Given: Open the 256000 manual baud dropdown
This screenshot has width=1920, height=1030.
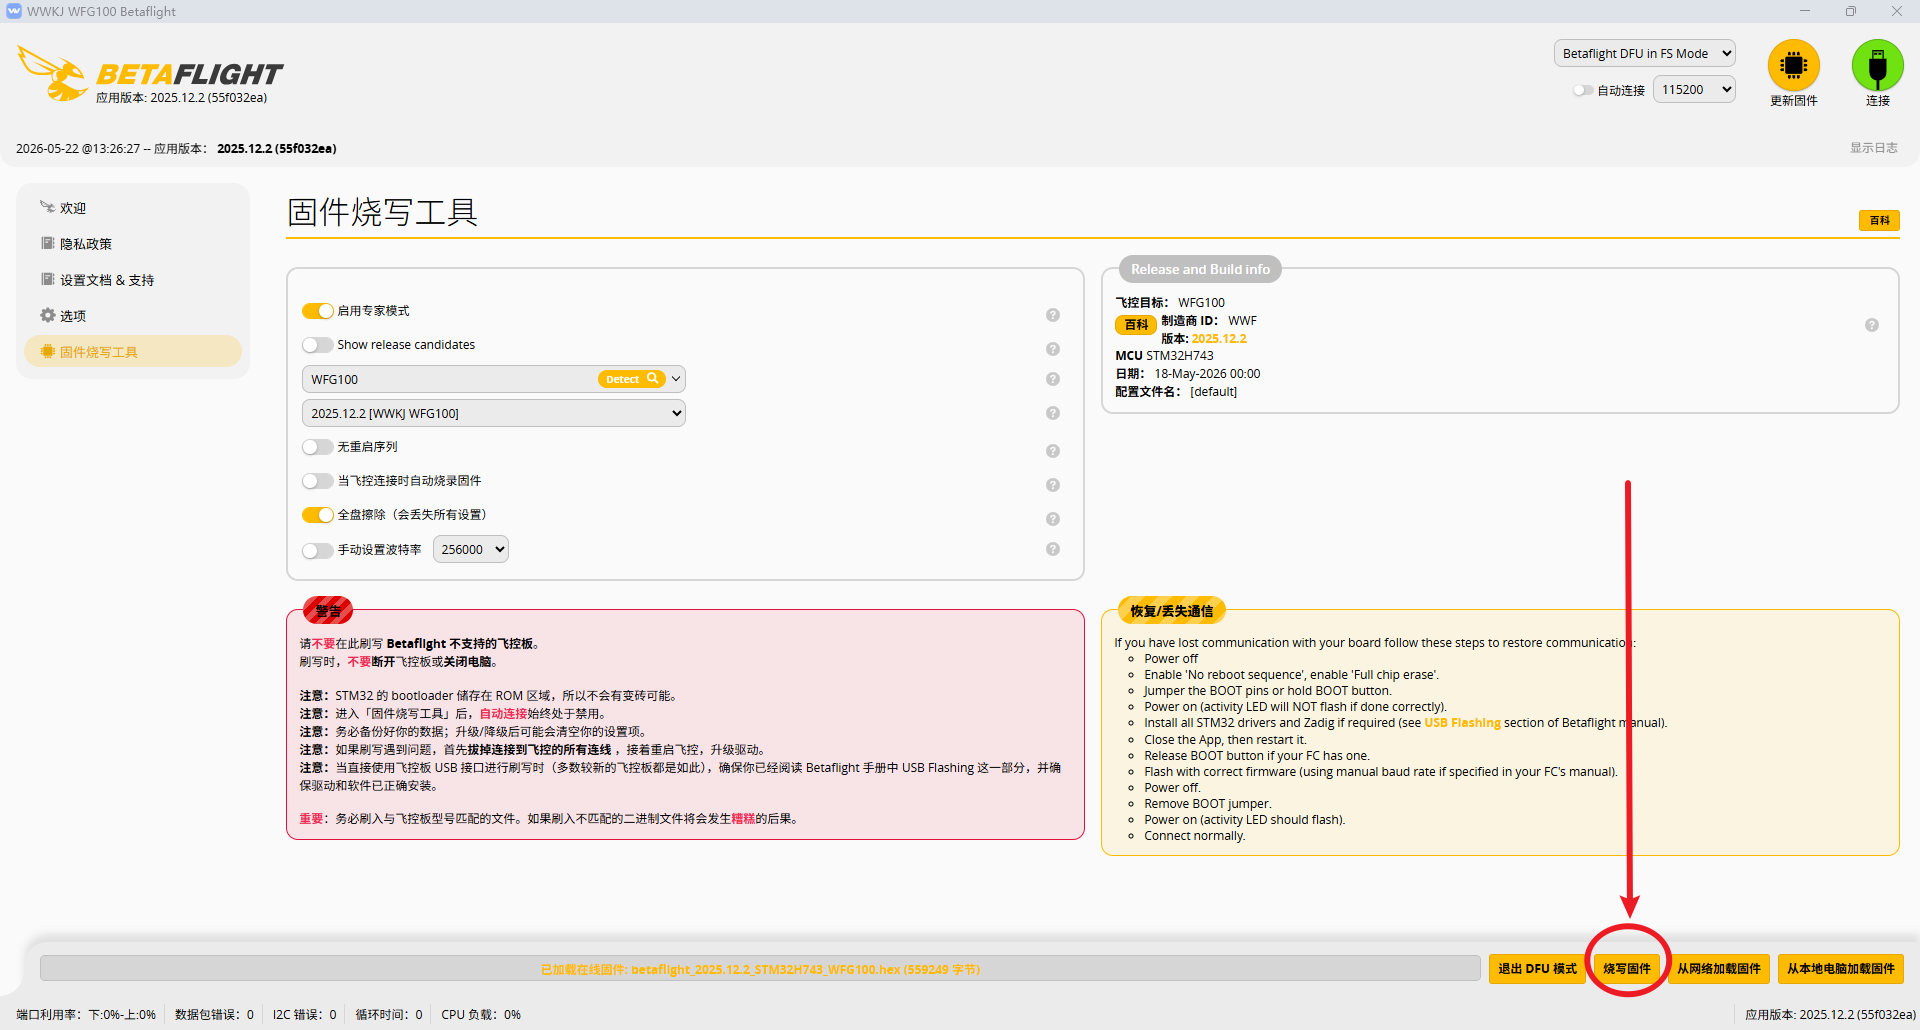Looking at the screenshot, I should [x=471, y=549].
